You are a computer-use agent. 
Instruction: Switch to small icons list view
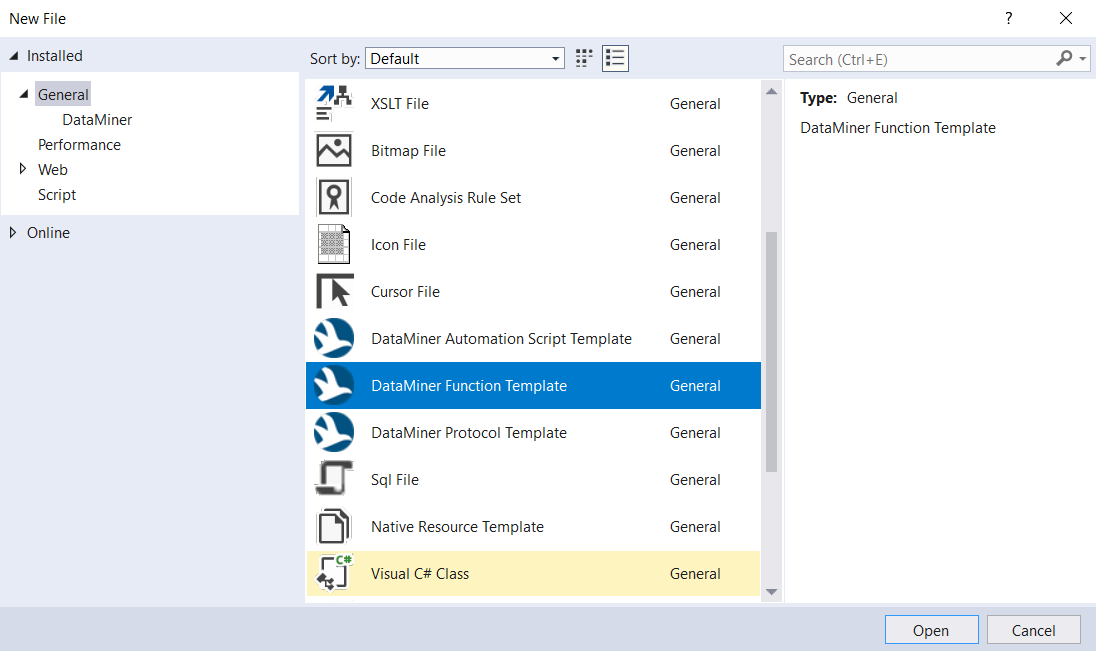(615, 58)
